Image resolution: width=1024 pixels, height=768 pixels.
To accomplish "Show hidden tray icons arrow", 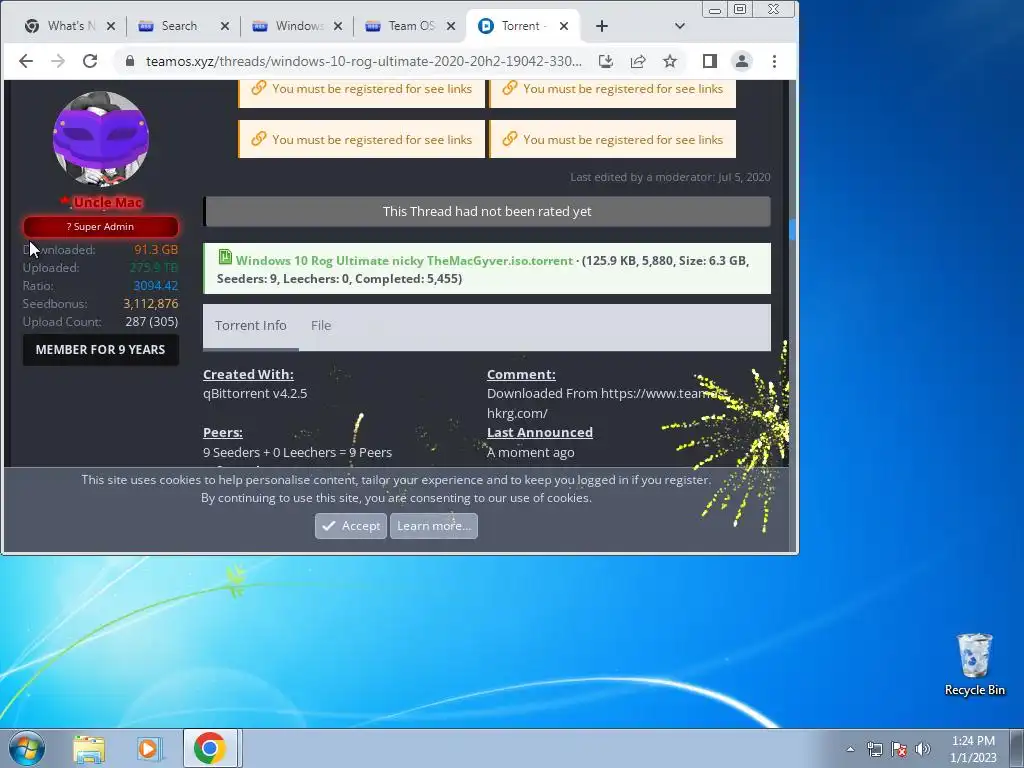I will click(x=850, y=749).
